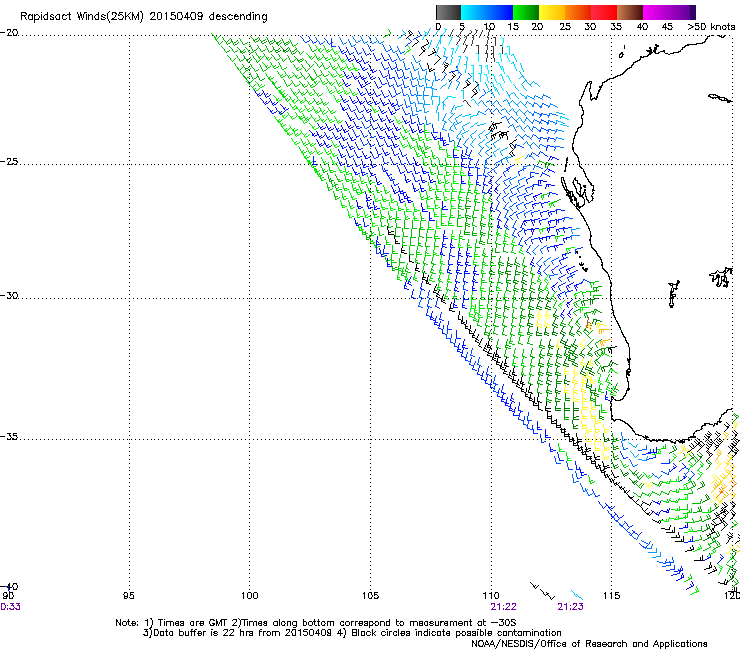Click the '-30' latitude axis label

[x=9, y=295]
